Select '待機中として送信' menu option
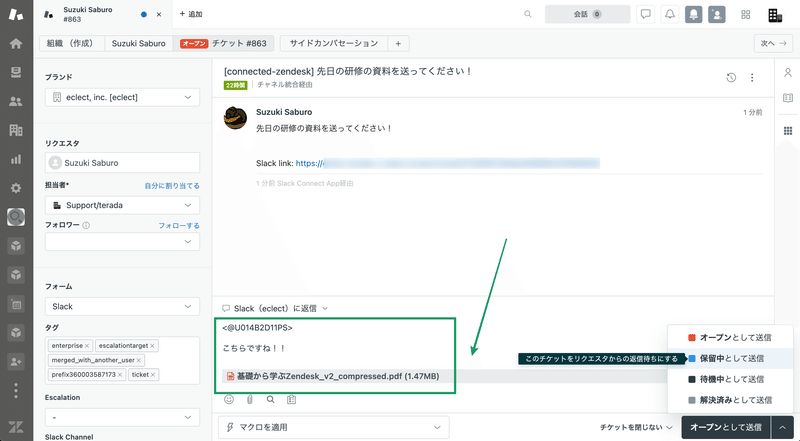The height and width of the screenshot is (441, 800). (730, 379)
